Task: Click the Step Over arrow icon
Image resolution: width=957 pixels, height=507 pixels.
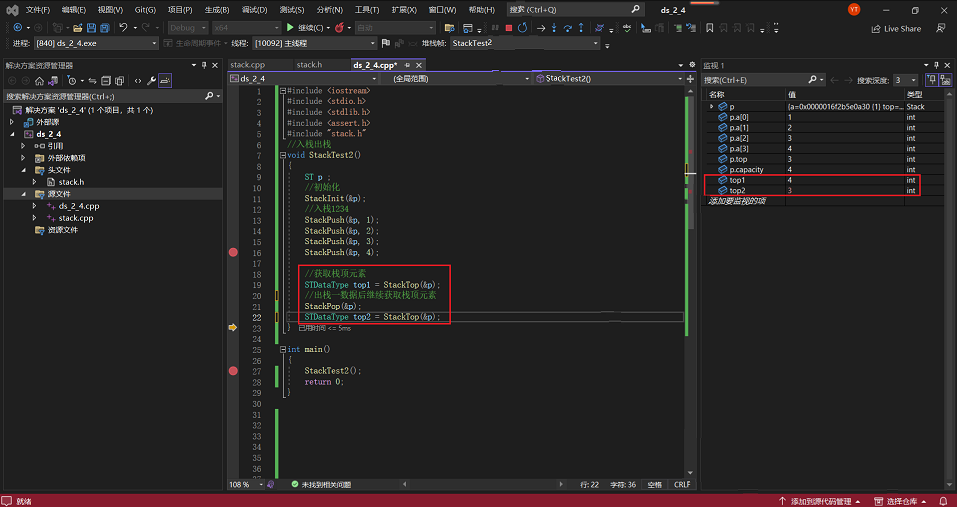Action: (x=567, y=28)
